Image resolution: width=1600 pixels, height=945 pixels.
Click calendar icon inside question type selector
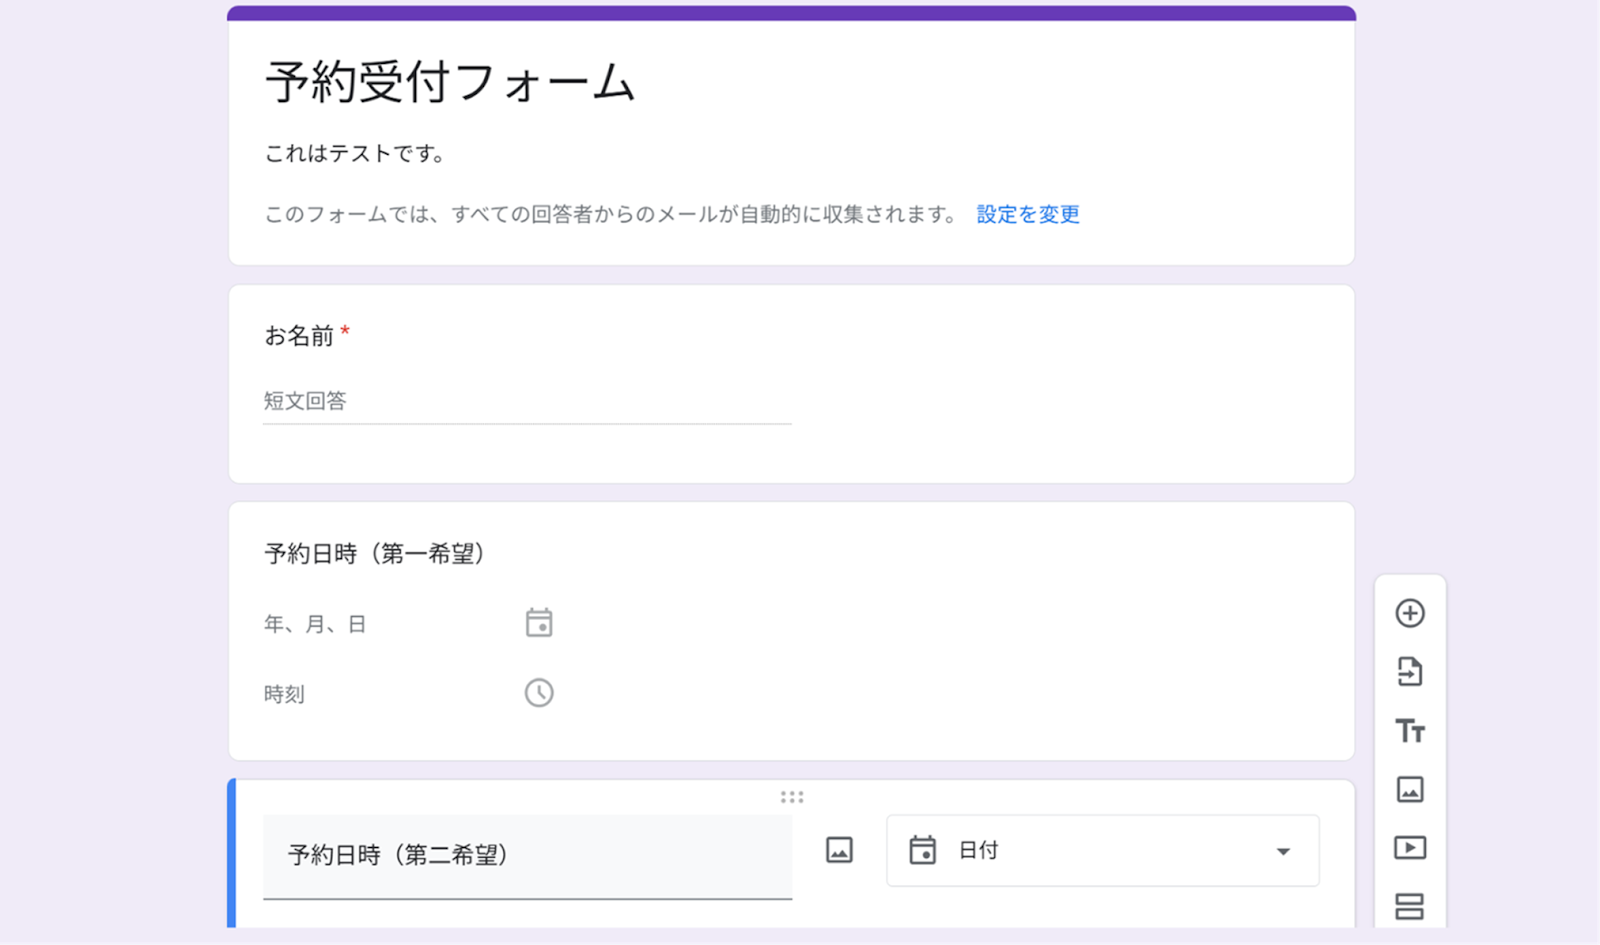click(922, 850)
